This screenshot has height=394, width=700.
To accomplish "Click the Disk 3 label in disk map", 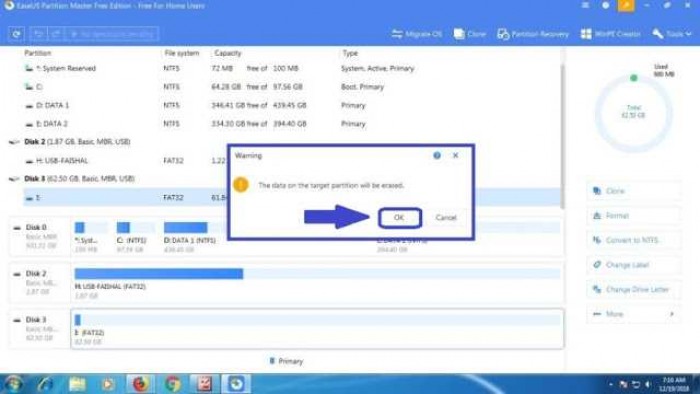I will (x=37, y=320).
